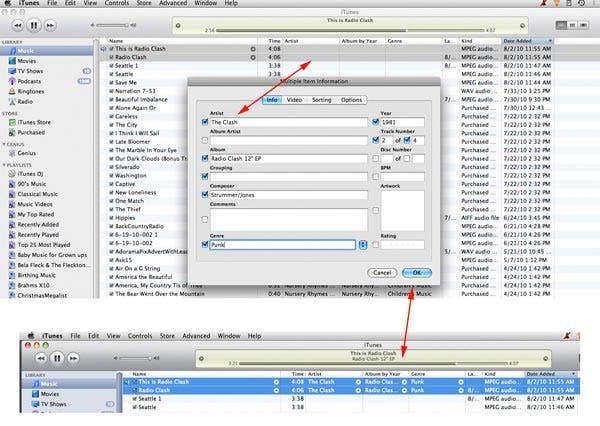Collapse the Genius section in sidebar
The height and width of the screenshot is (426, 600).
click(x=4, y=144)
